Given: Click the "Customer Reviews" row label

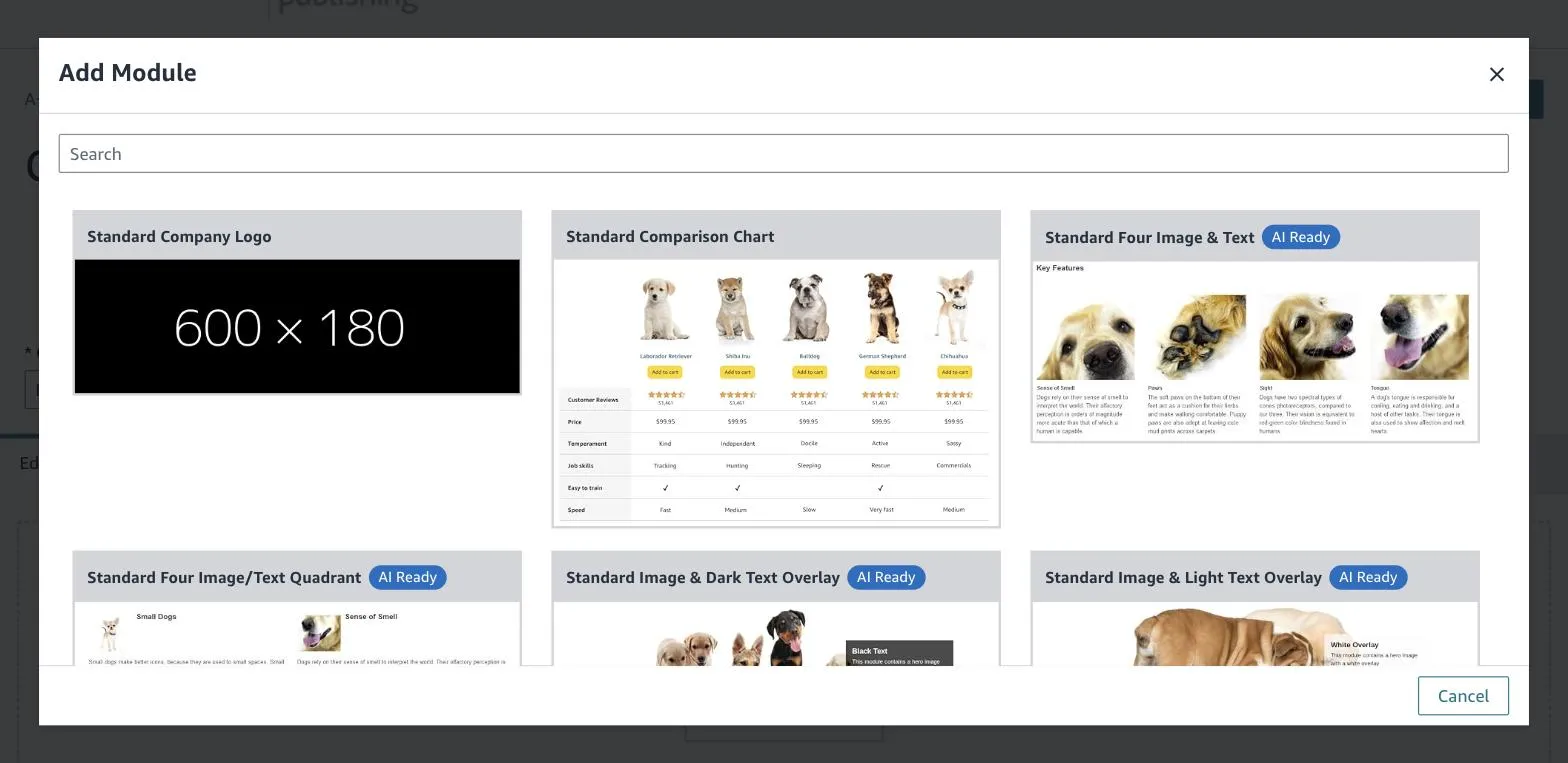Looking at the screenshot, I should click(x=593, y=400).
